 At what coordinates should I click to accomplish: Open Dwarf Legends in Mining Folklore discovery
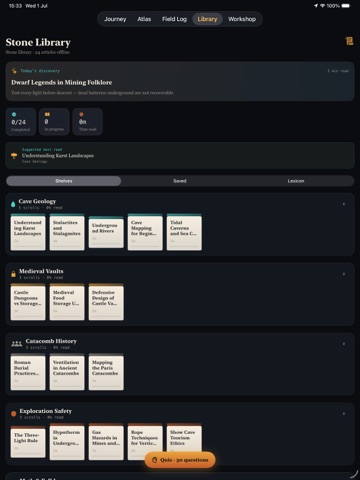(180, 81)
